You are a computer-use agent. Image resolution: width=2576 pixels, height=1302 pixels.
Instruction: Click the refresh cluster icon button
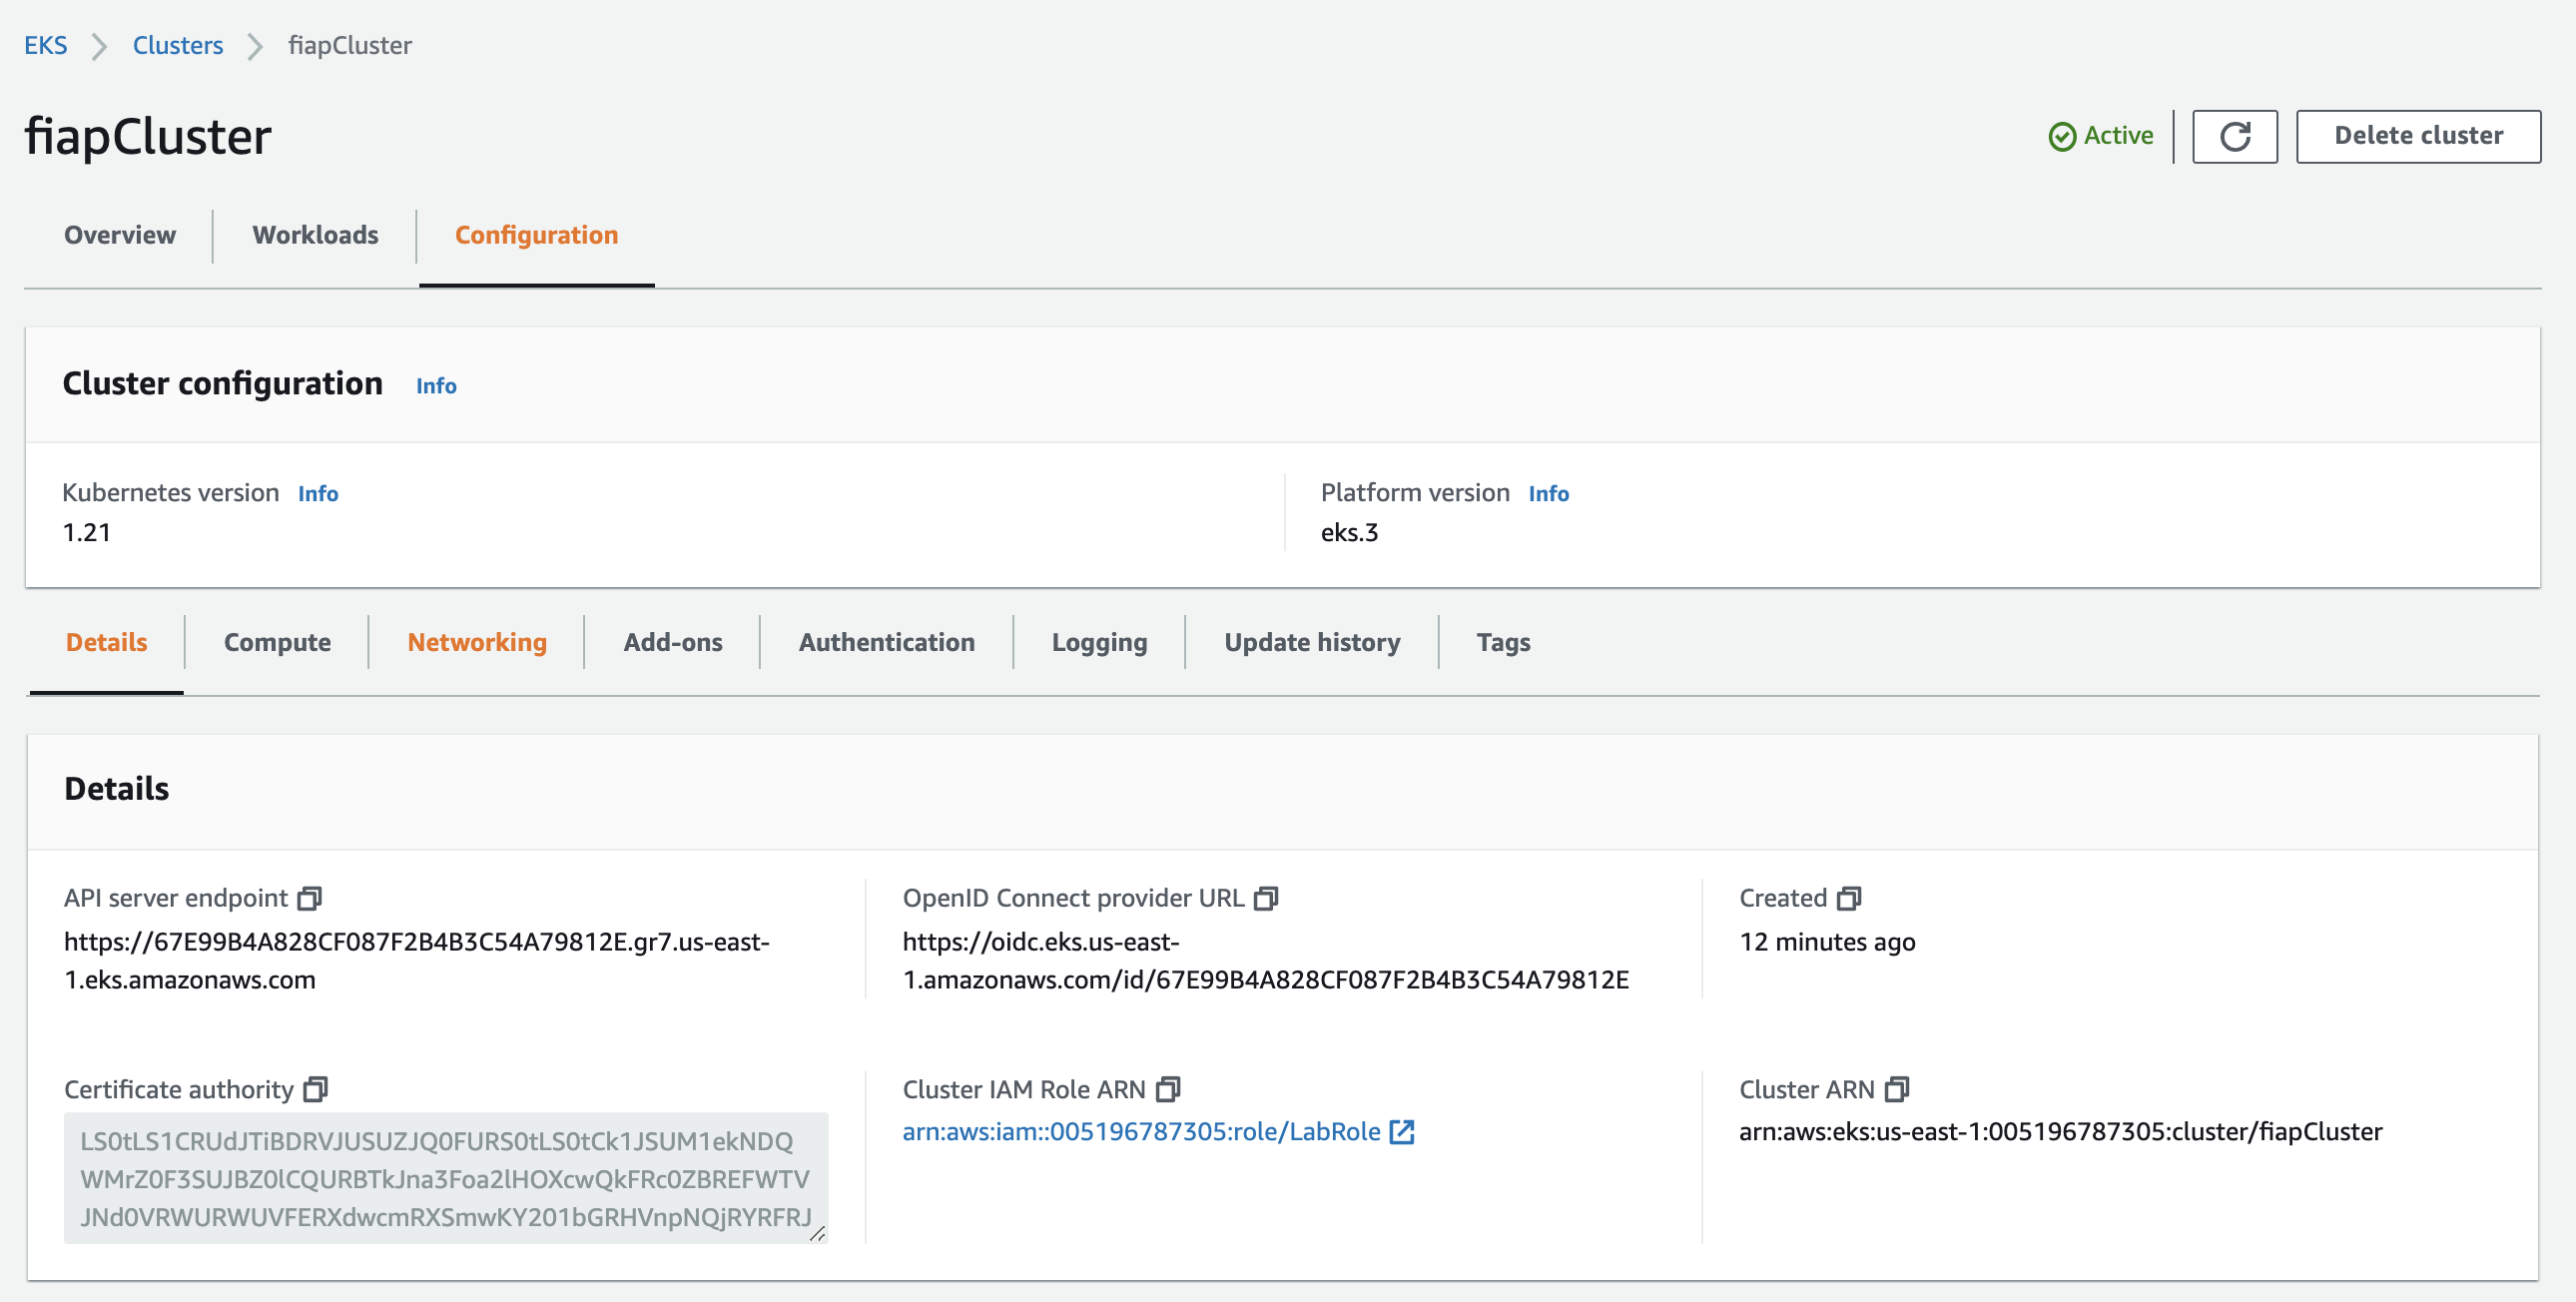[x=2234, y=136]
